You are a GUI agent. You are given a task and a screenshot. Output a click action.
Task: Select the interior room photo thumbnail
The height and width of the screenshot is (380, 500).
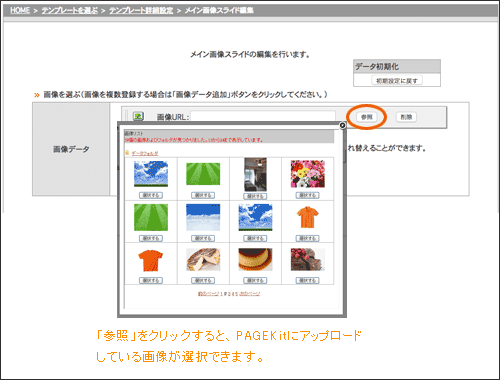[x=255, y=174]
